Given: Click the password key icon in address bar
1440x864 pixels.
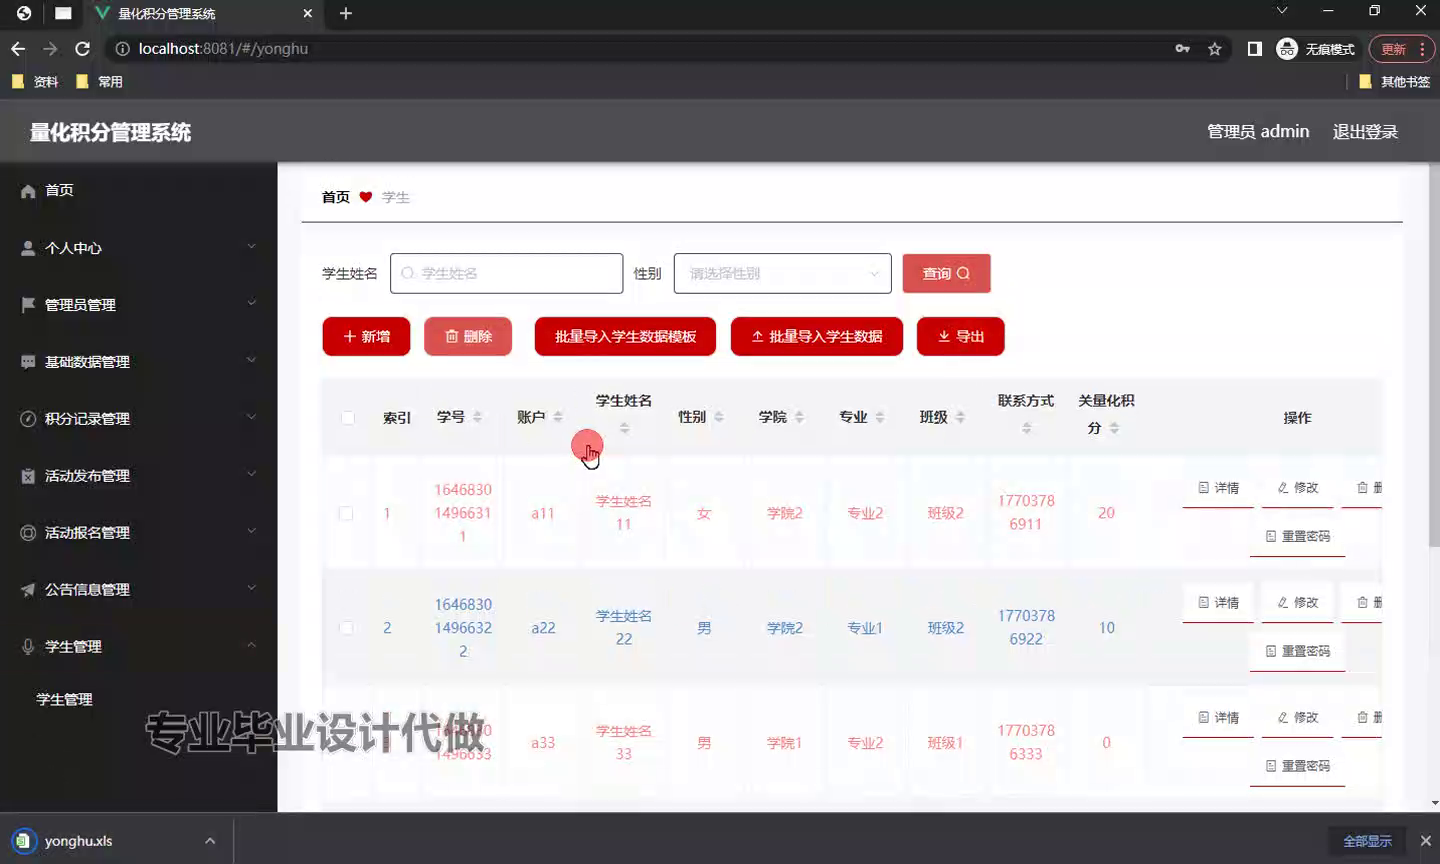Looking at the screenshot, I should click(x=1183, y=48).
